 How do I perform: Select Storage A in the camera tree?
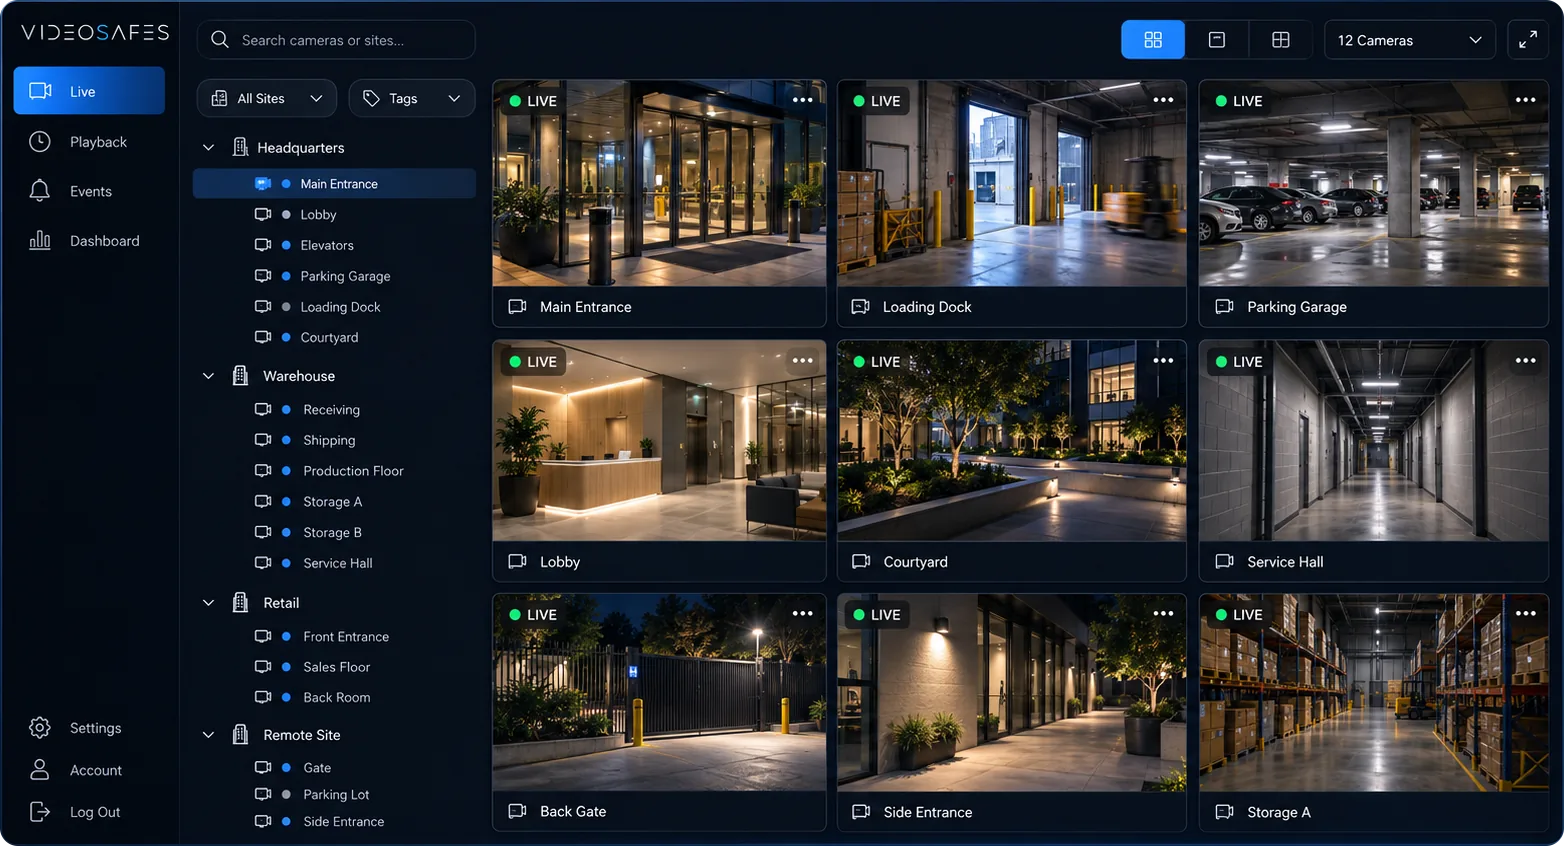[x=334, y=502]
